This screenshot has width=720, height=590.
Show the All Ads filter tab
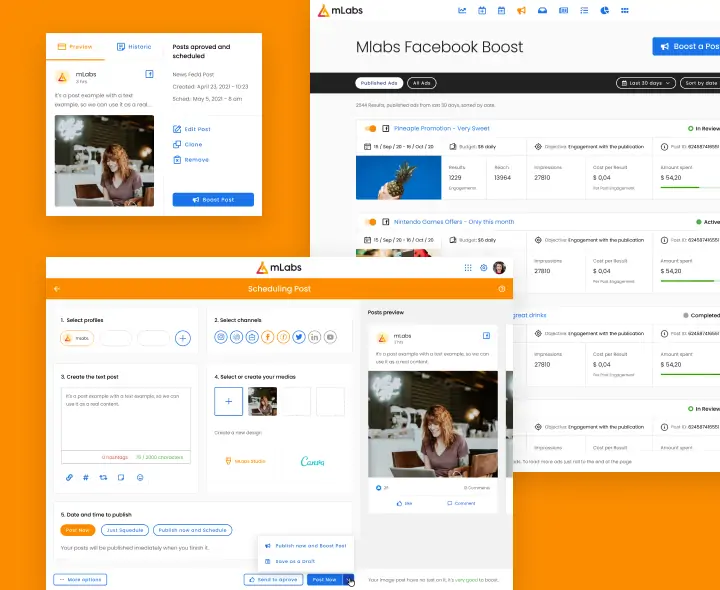pyautogui.click(x=422, y=83)
